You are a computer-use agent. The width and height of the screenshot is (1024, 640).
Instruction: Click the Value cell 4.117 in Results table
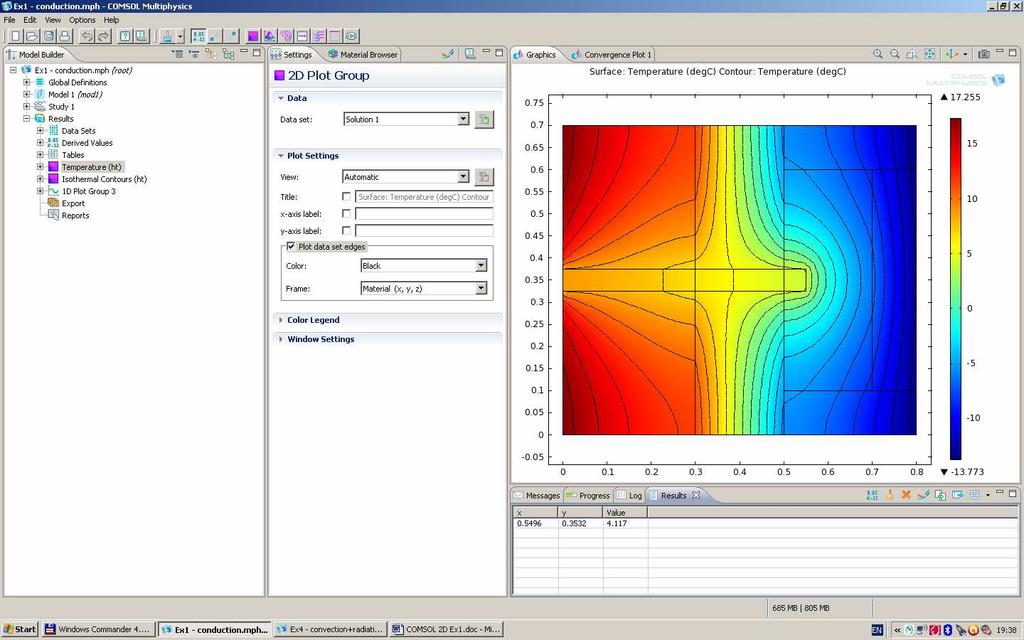click(x=625, y=524)
